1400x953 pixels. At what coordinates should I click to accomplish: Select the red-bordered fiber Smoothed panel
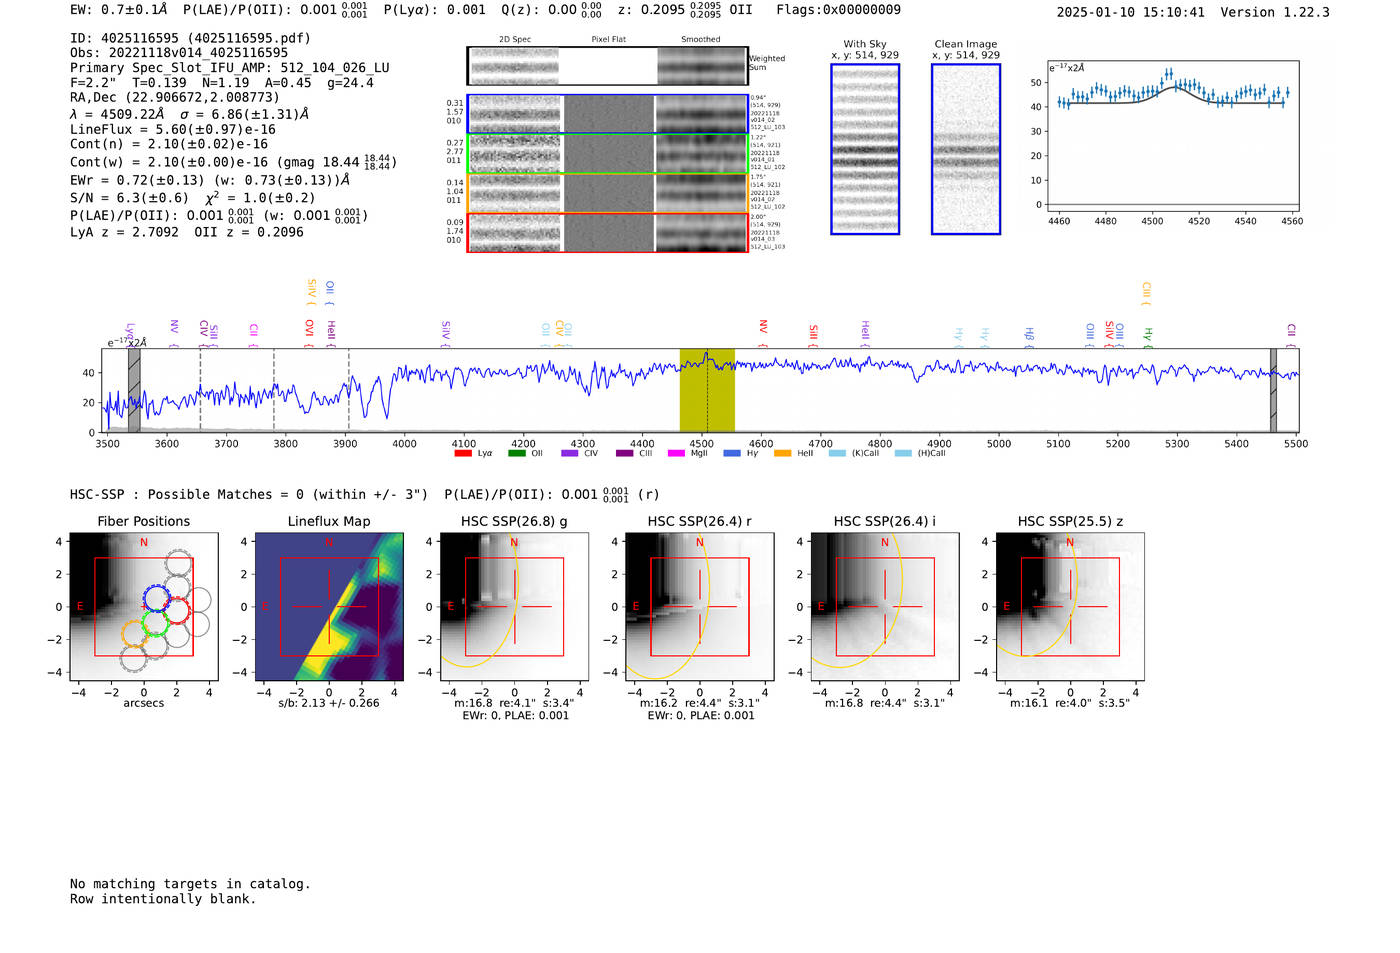pyautogui.click(x=701, y=232)
